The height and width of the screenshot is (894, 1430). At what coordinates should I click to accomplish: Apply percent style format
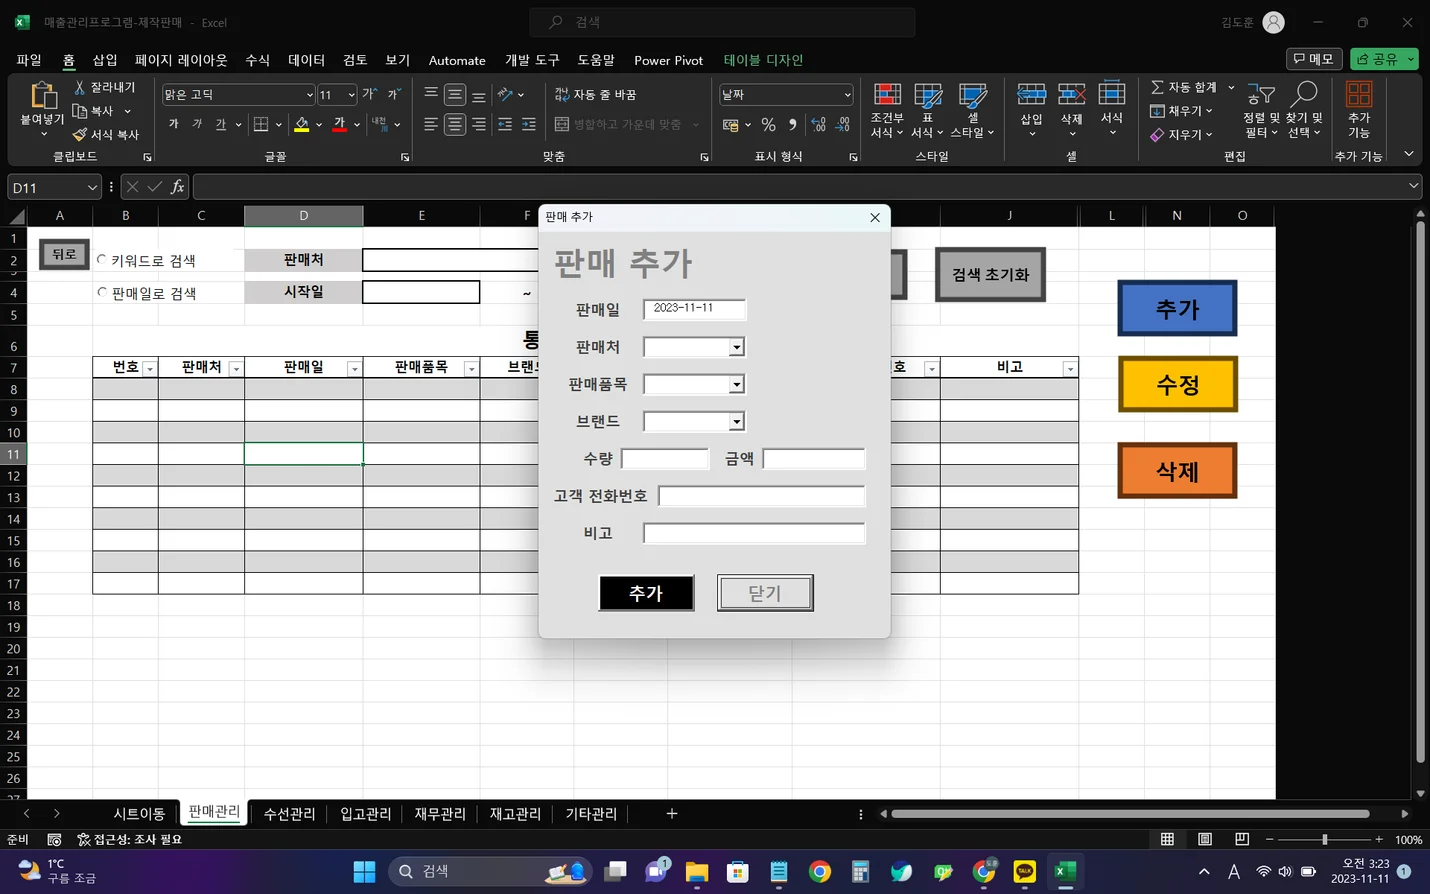click(768, 124)
